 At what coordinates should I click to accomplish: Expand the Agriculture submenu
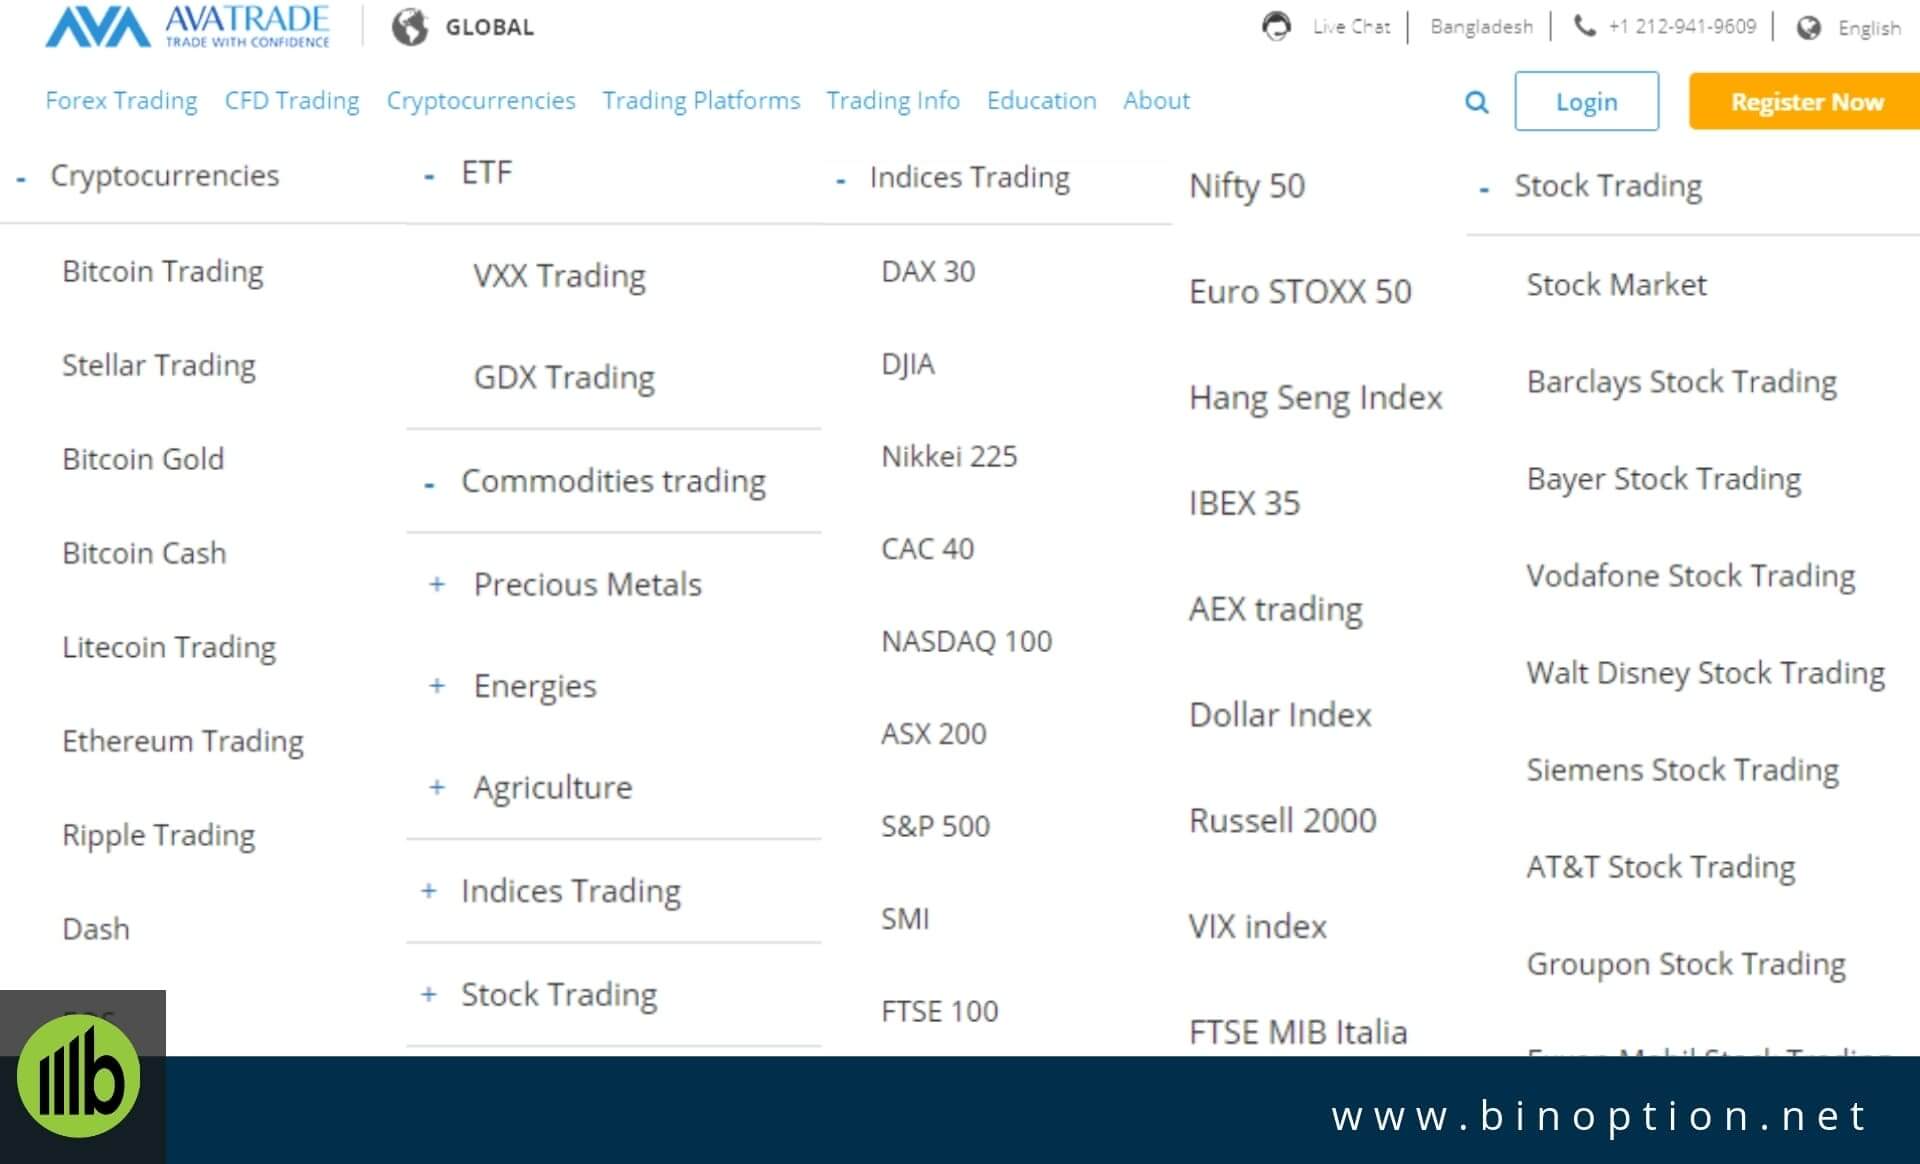point(437,788)
